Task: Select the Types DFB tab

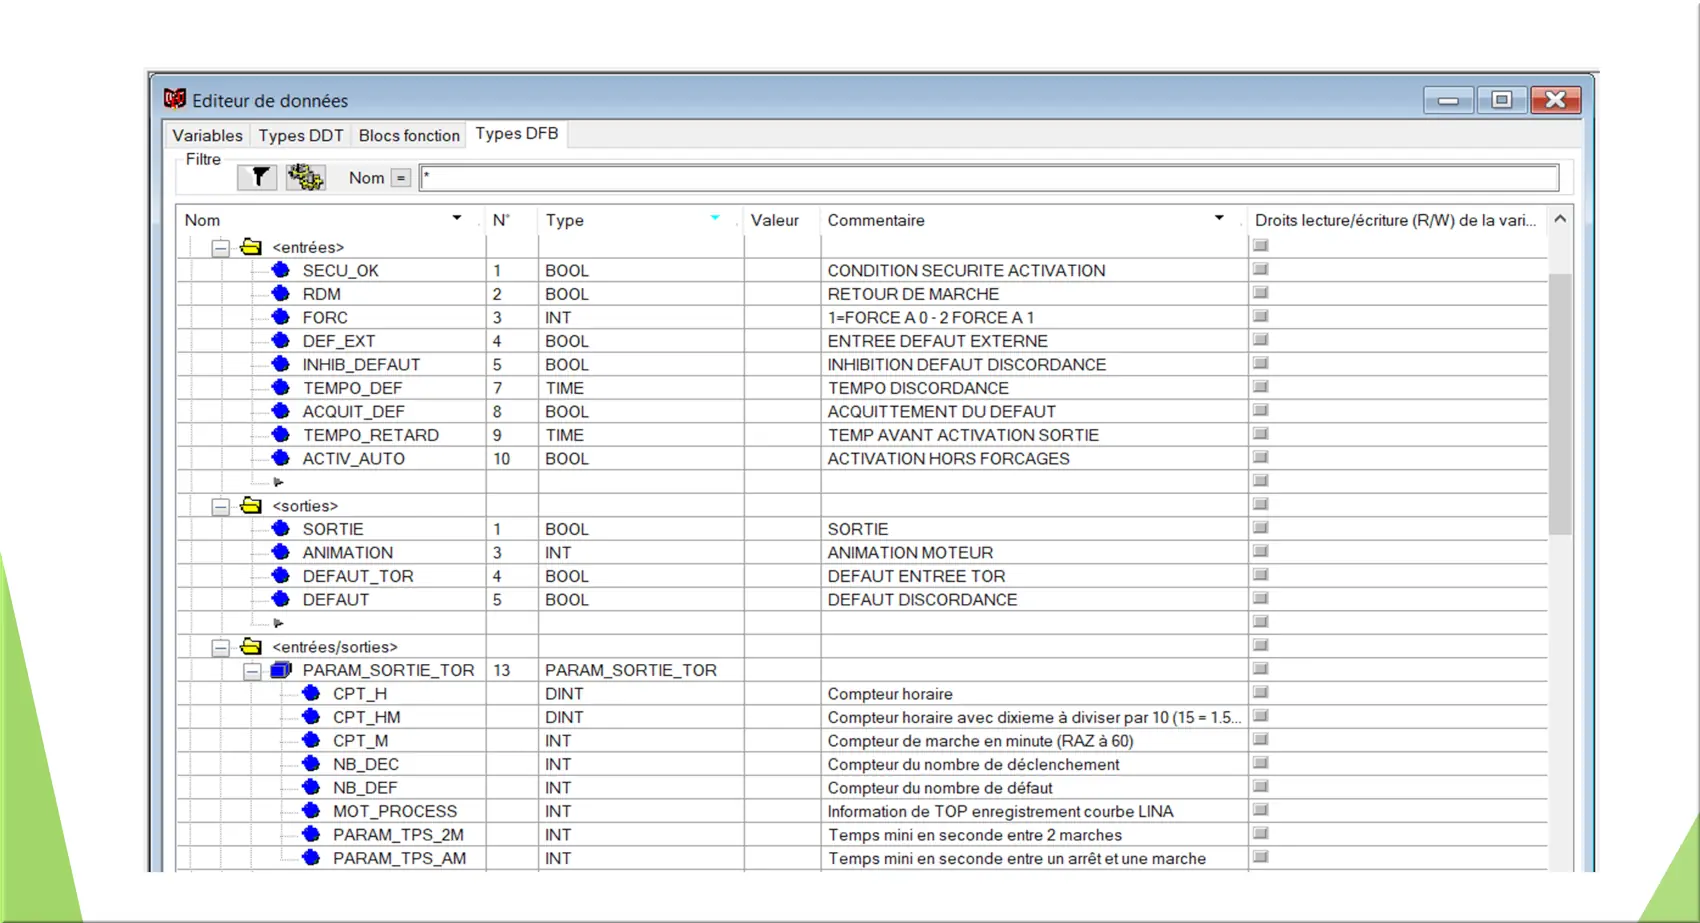Action: pos(517,133)
